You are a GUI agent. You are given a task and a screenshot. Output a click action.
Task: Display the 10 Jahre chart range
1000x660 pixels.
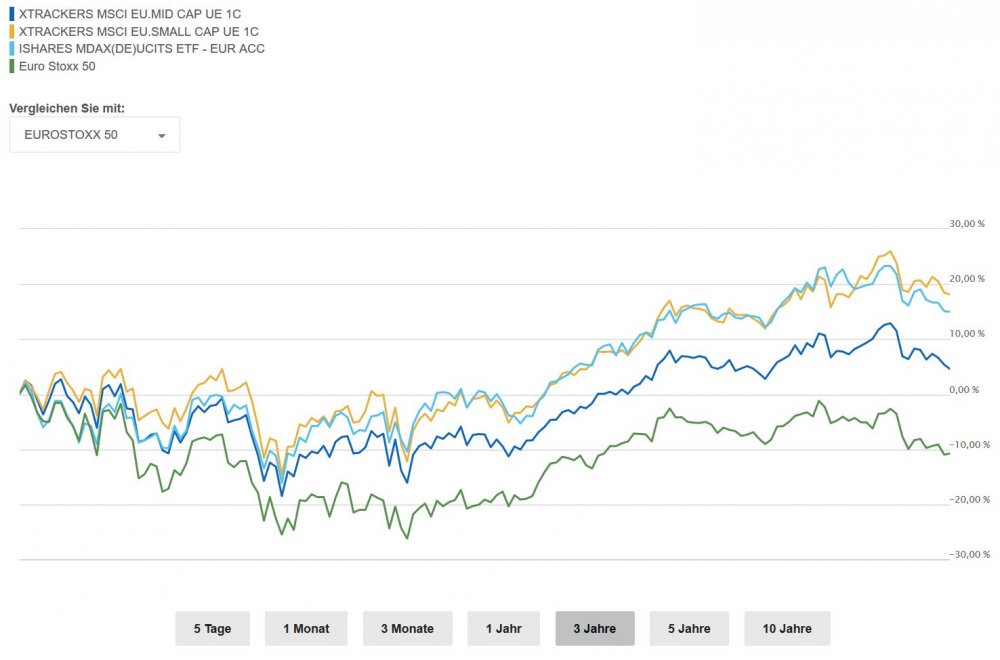point(787,629)
